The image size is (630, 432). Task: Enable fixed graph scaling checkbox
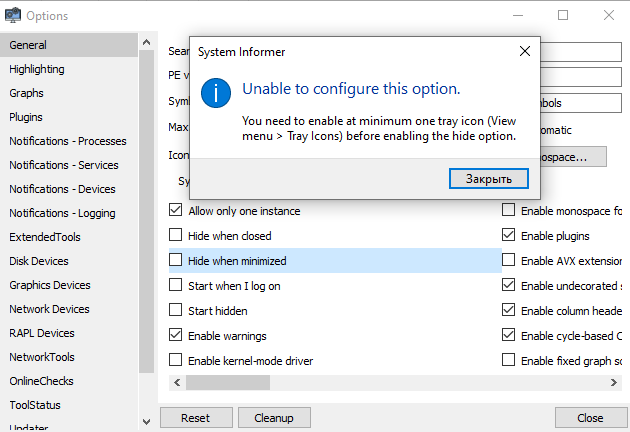pos(509,360)
